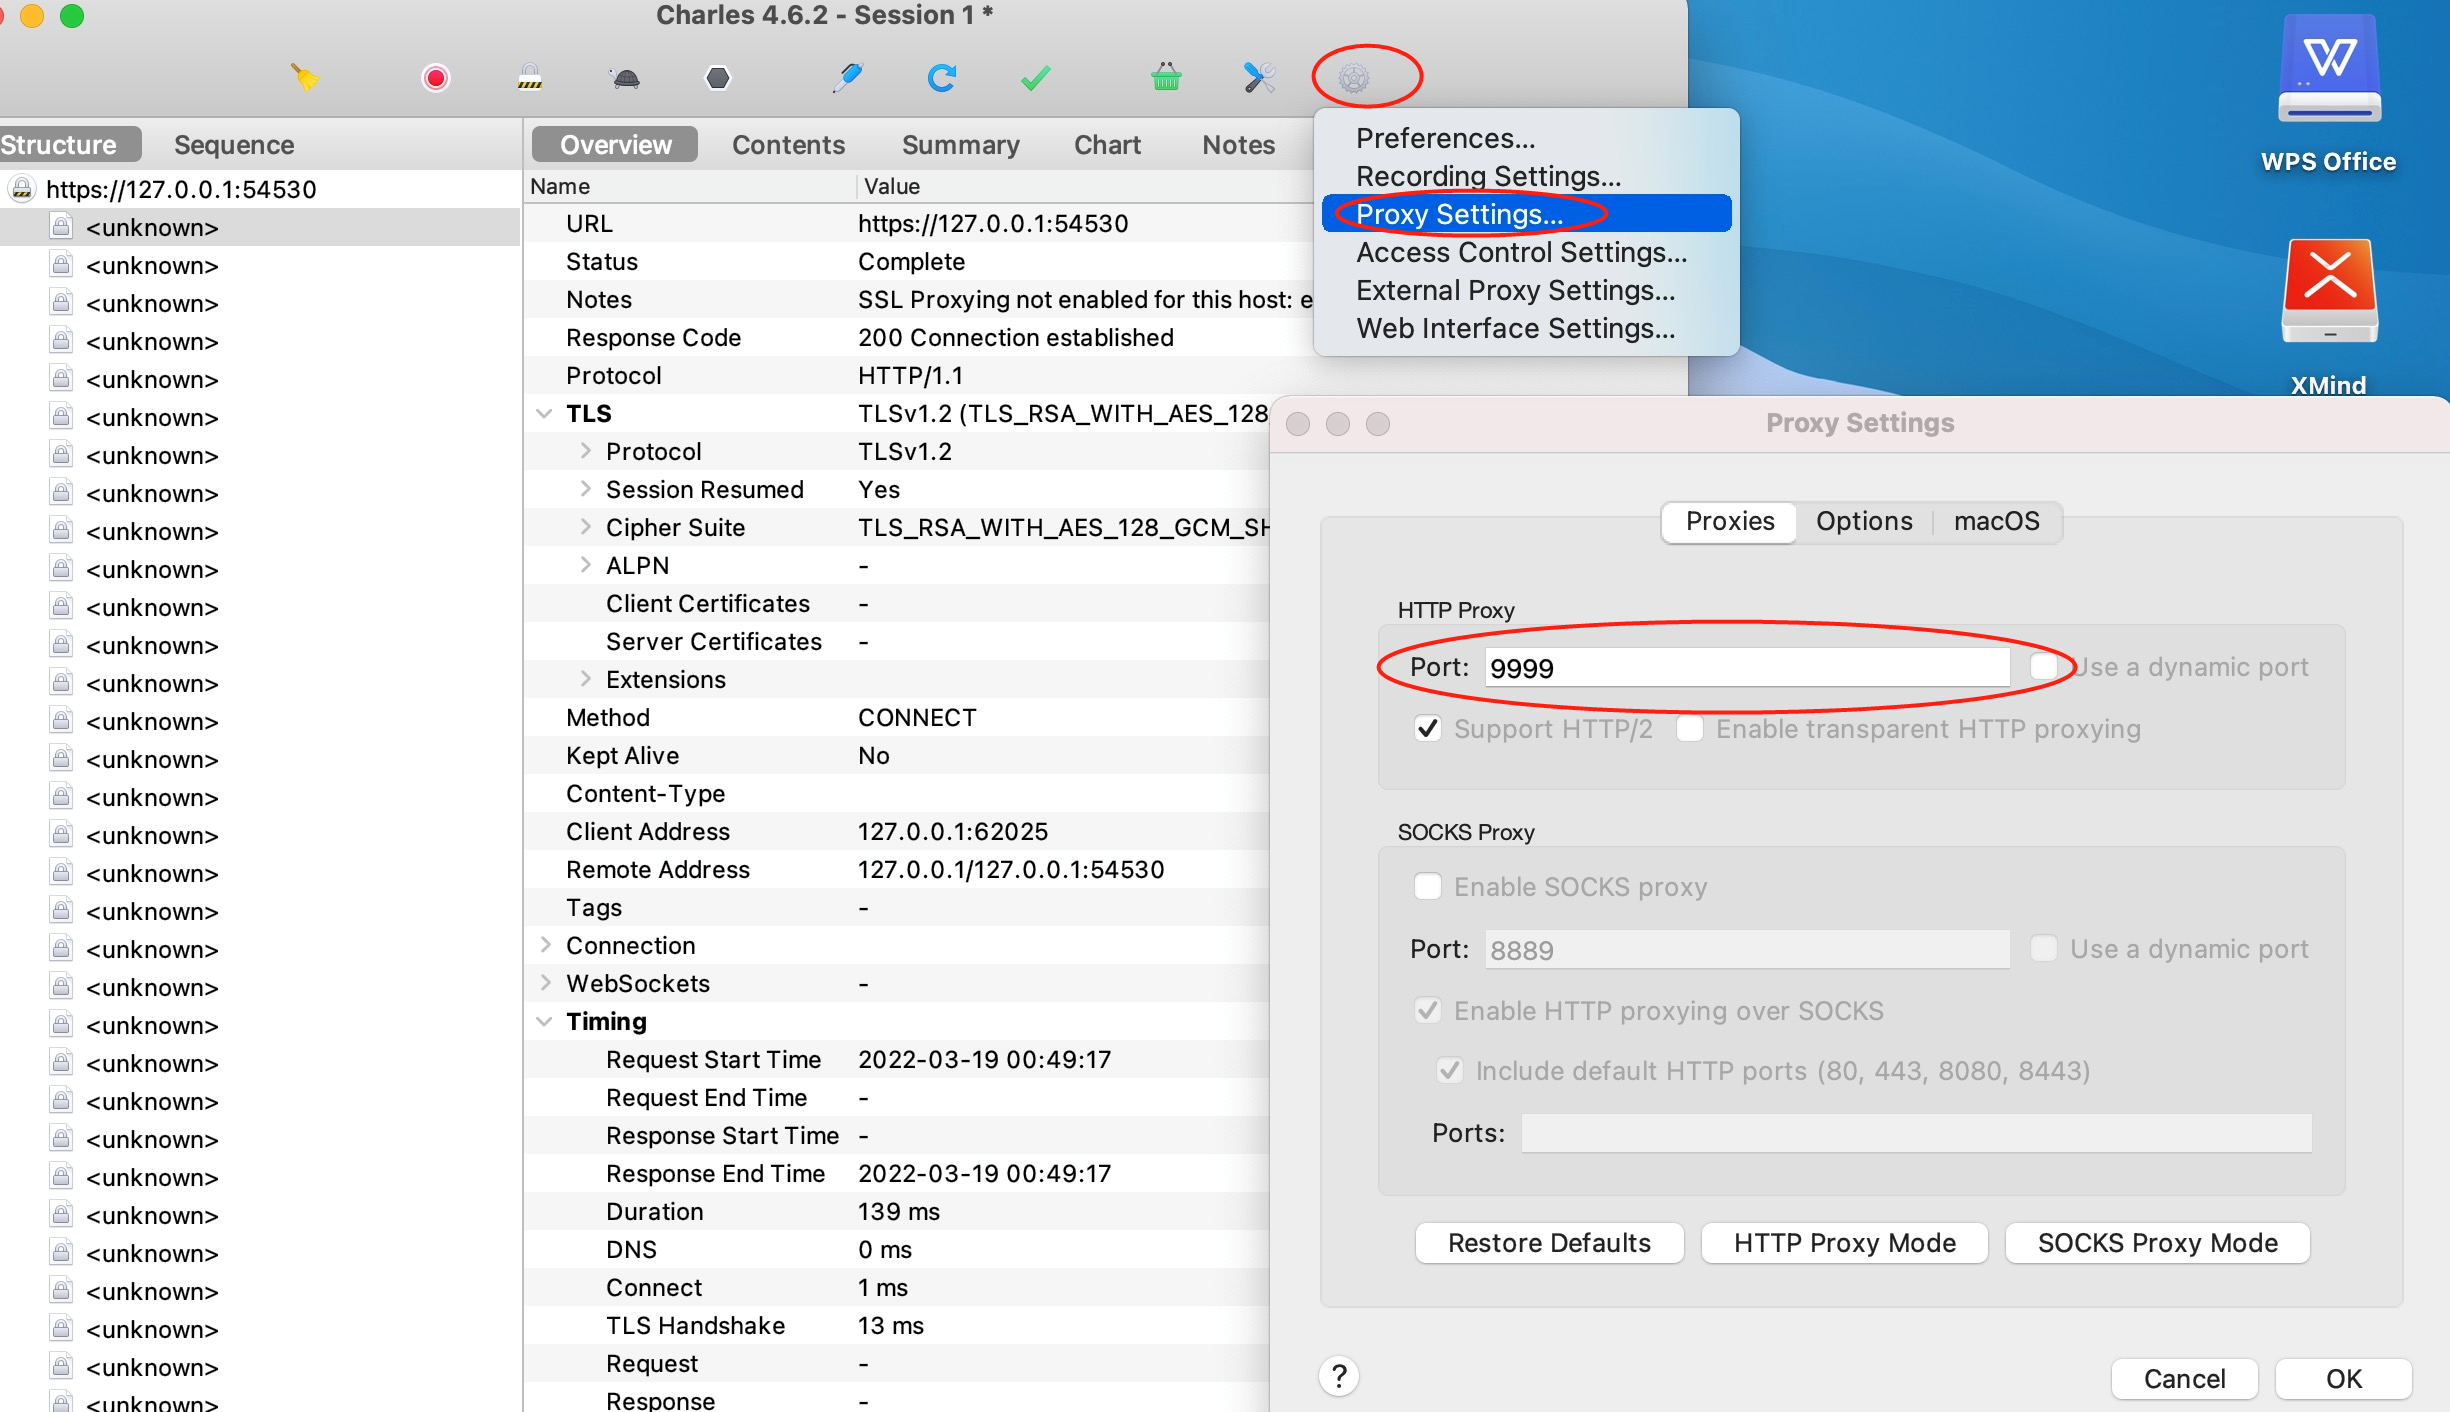This screenshot has width=2450, height=1412.
Task: Click the HTTP Proxy Port field
Action: point(1746,668)
